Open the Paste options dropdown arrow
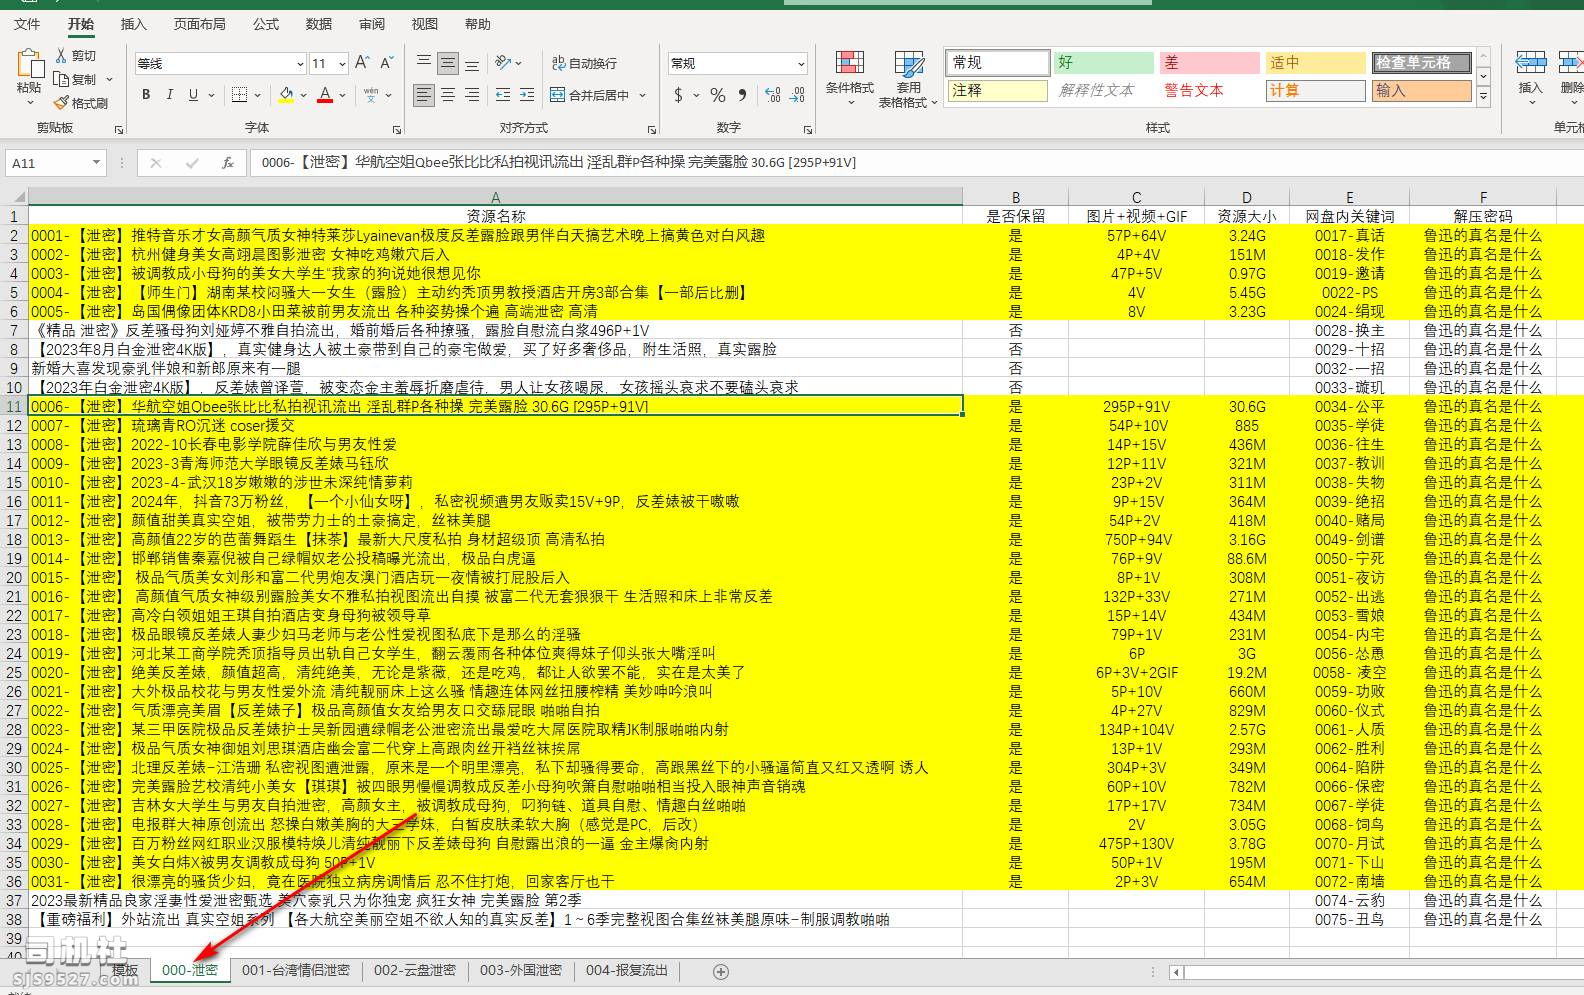Screen dimensions: 1584x995 (x=29, y=102)
